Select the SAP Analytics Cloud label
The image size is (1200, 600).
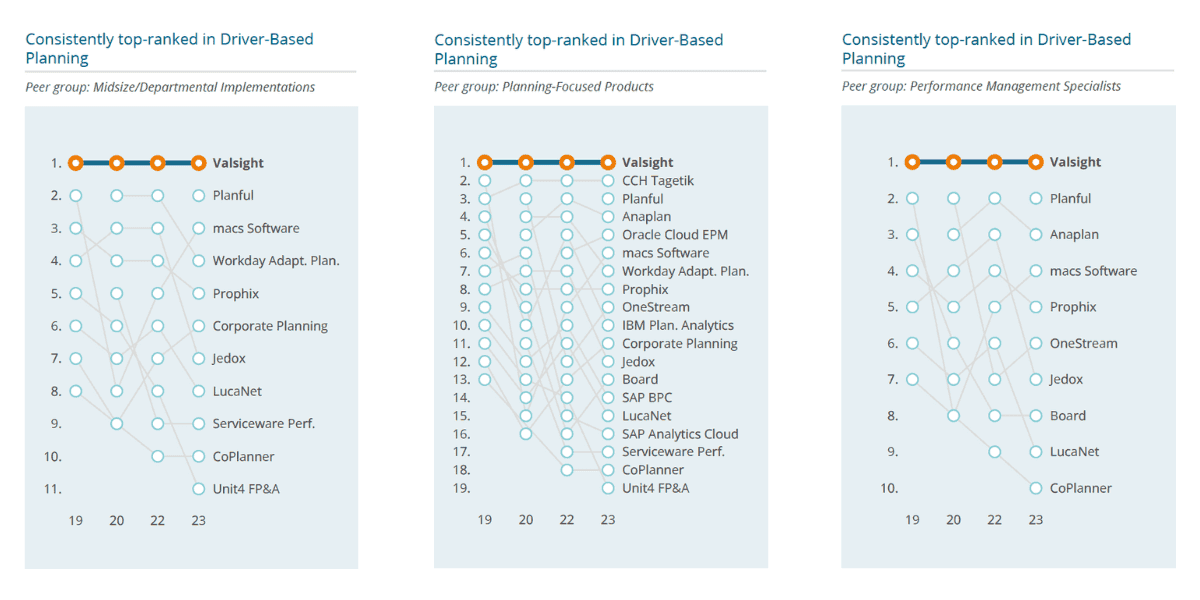[680, 434]
